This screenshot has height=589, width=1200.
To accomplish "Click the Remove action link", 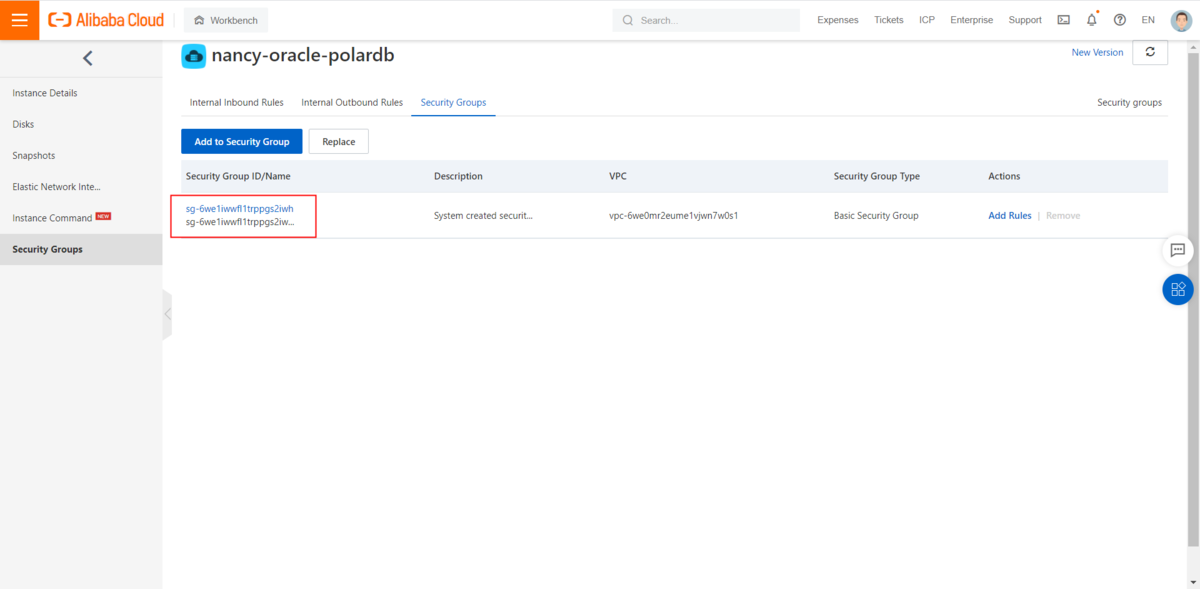I will click(x=1063, y=215).
